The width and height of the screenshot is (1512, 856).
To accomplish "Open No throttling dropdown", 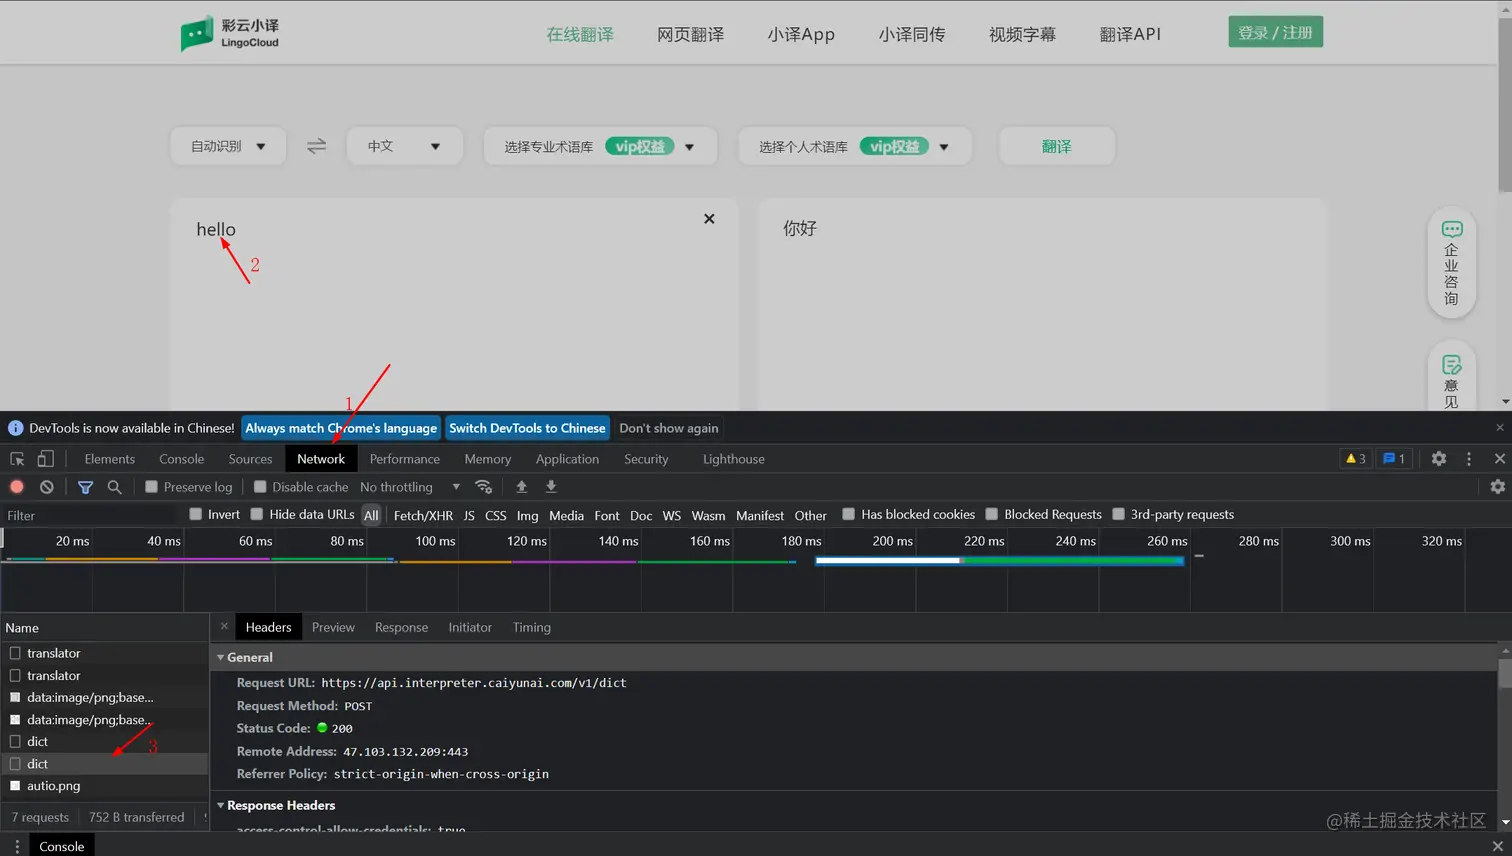I will click(x=410, y=487).
